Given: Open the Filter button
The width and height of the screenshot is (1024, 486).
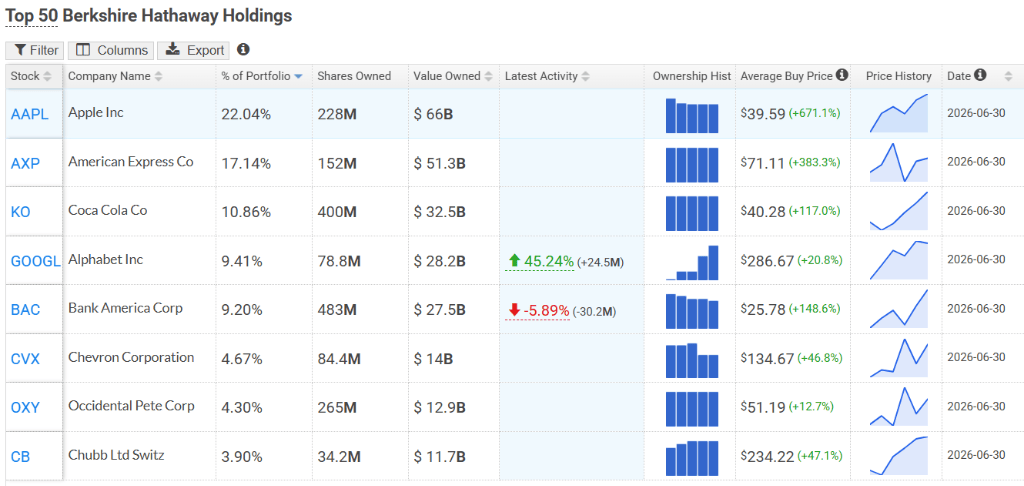Looking at the screenshot, I should (x=35, y=50).
